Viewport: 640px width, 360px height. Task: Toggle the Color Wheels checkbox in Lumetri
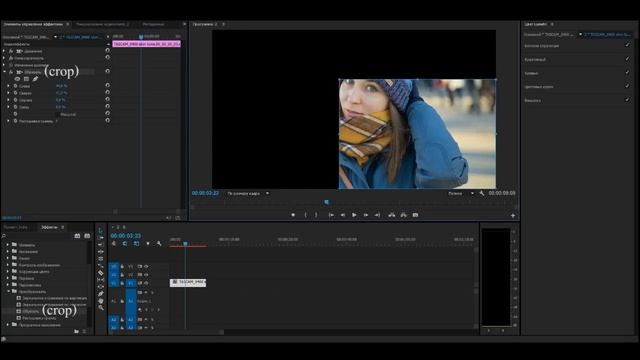coord(627,86)
